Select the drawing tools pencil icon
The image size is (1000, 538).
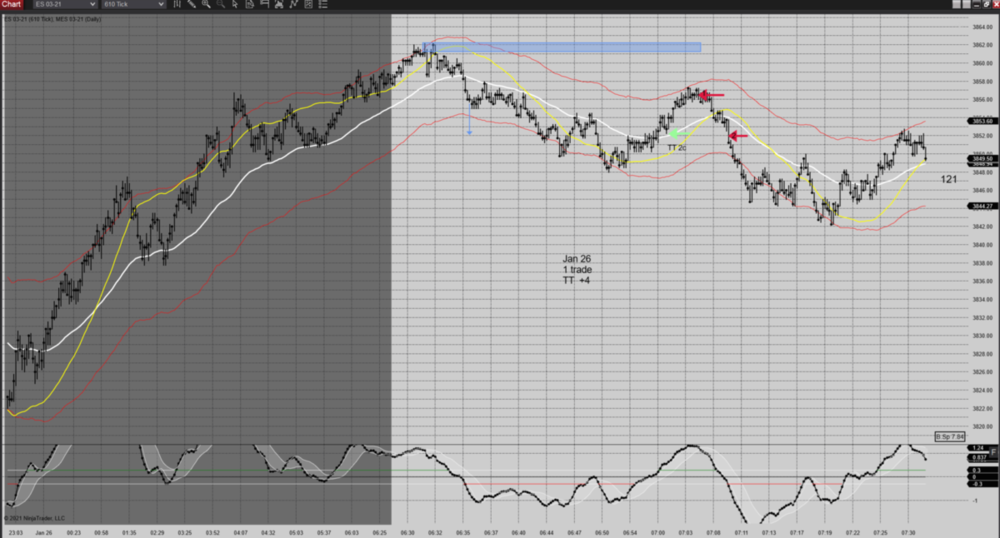(193, 5)
